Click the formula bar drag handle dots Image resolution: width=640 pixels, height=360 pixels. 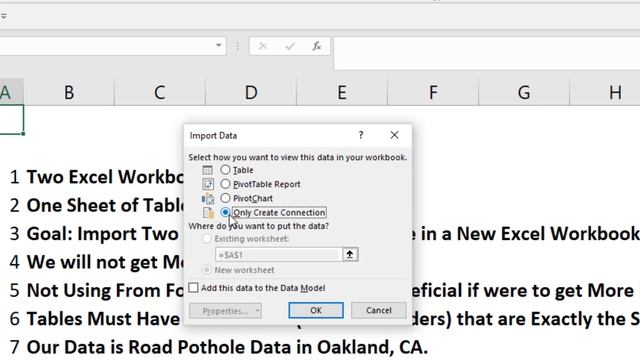238,46
